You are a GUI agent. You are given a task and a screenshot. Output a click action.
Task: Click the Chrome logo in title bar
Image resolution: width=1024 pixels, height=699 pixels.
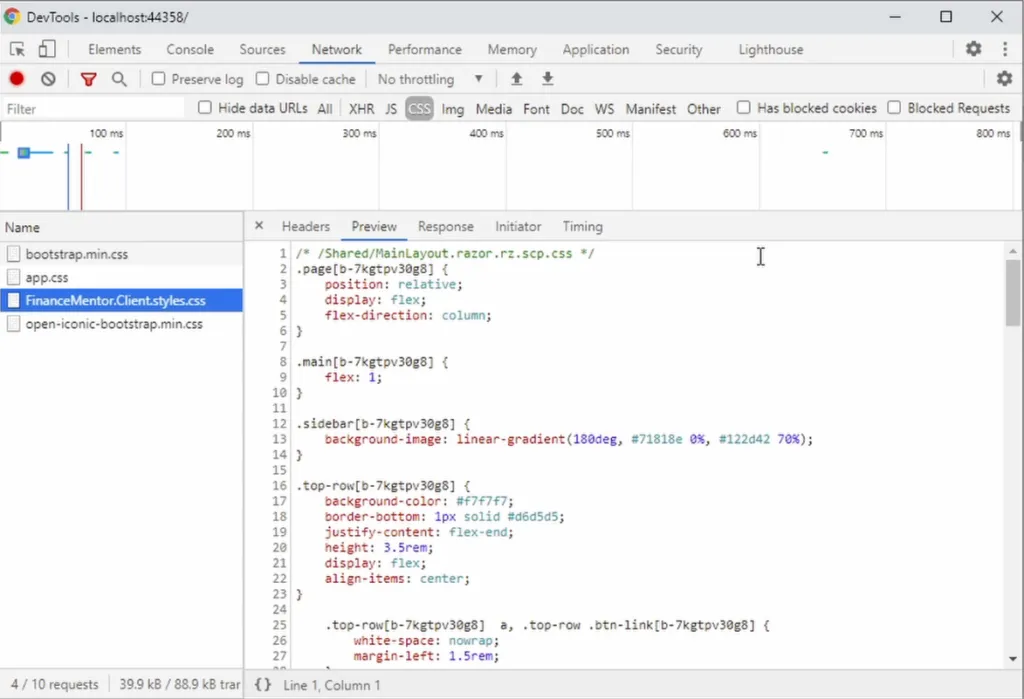[12, 17]
